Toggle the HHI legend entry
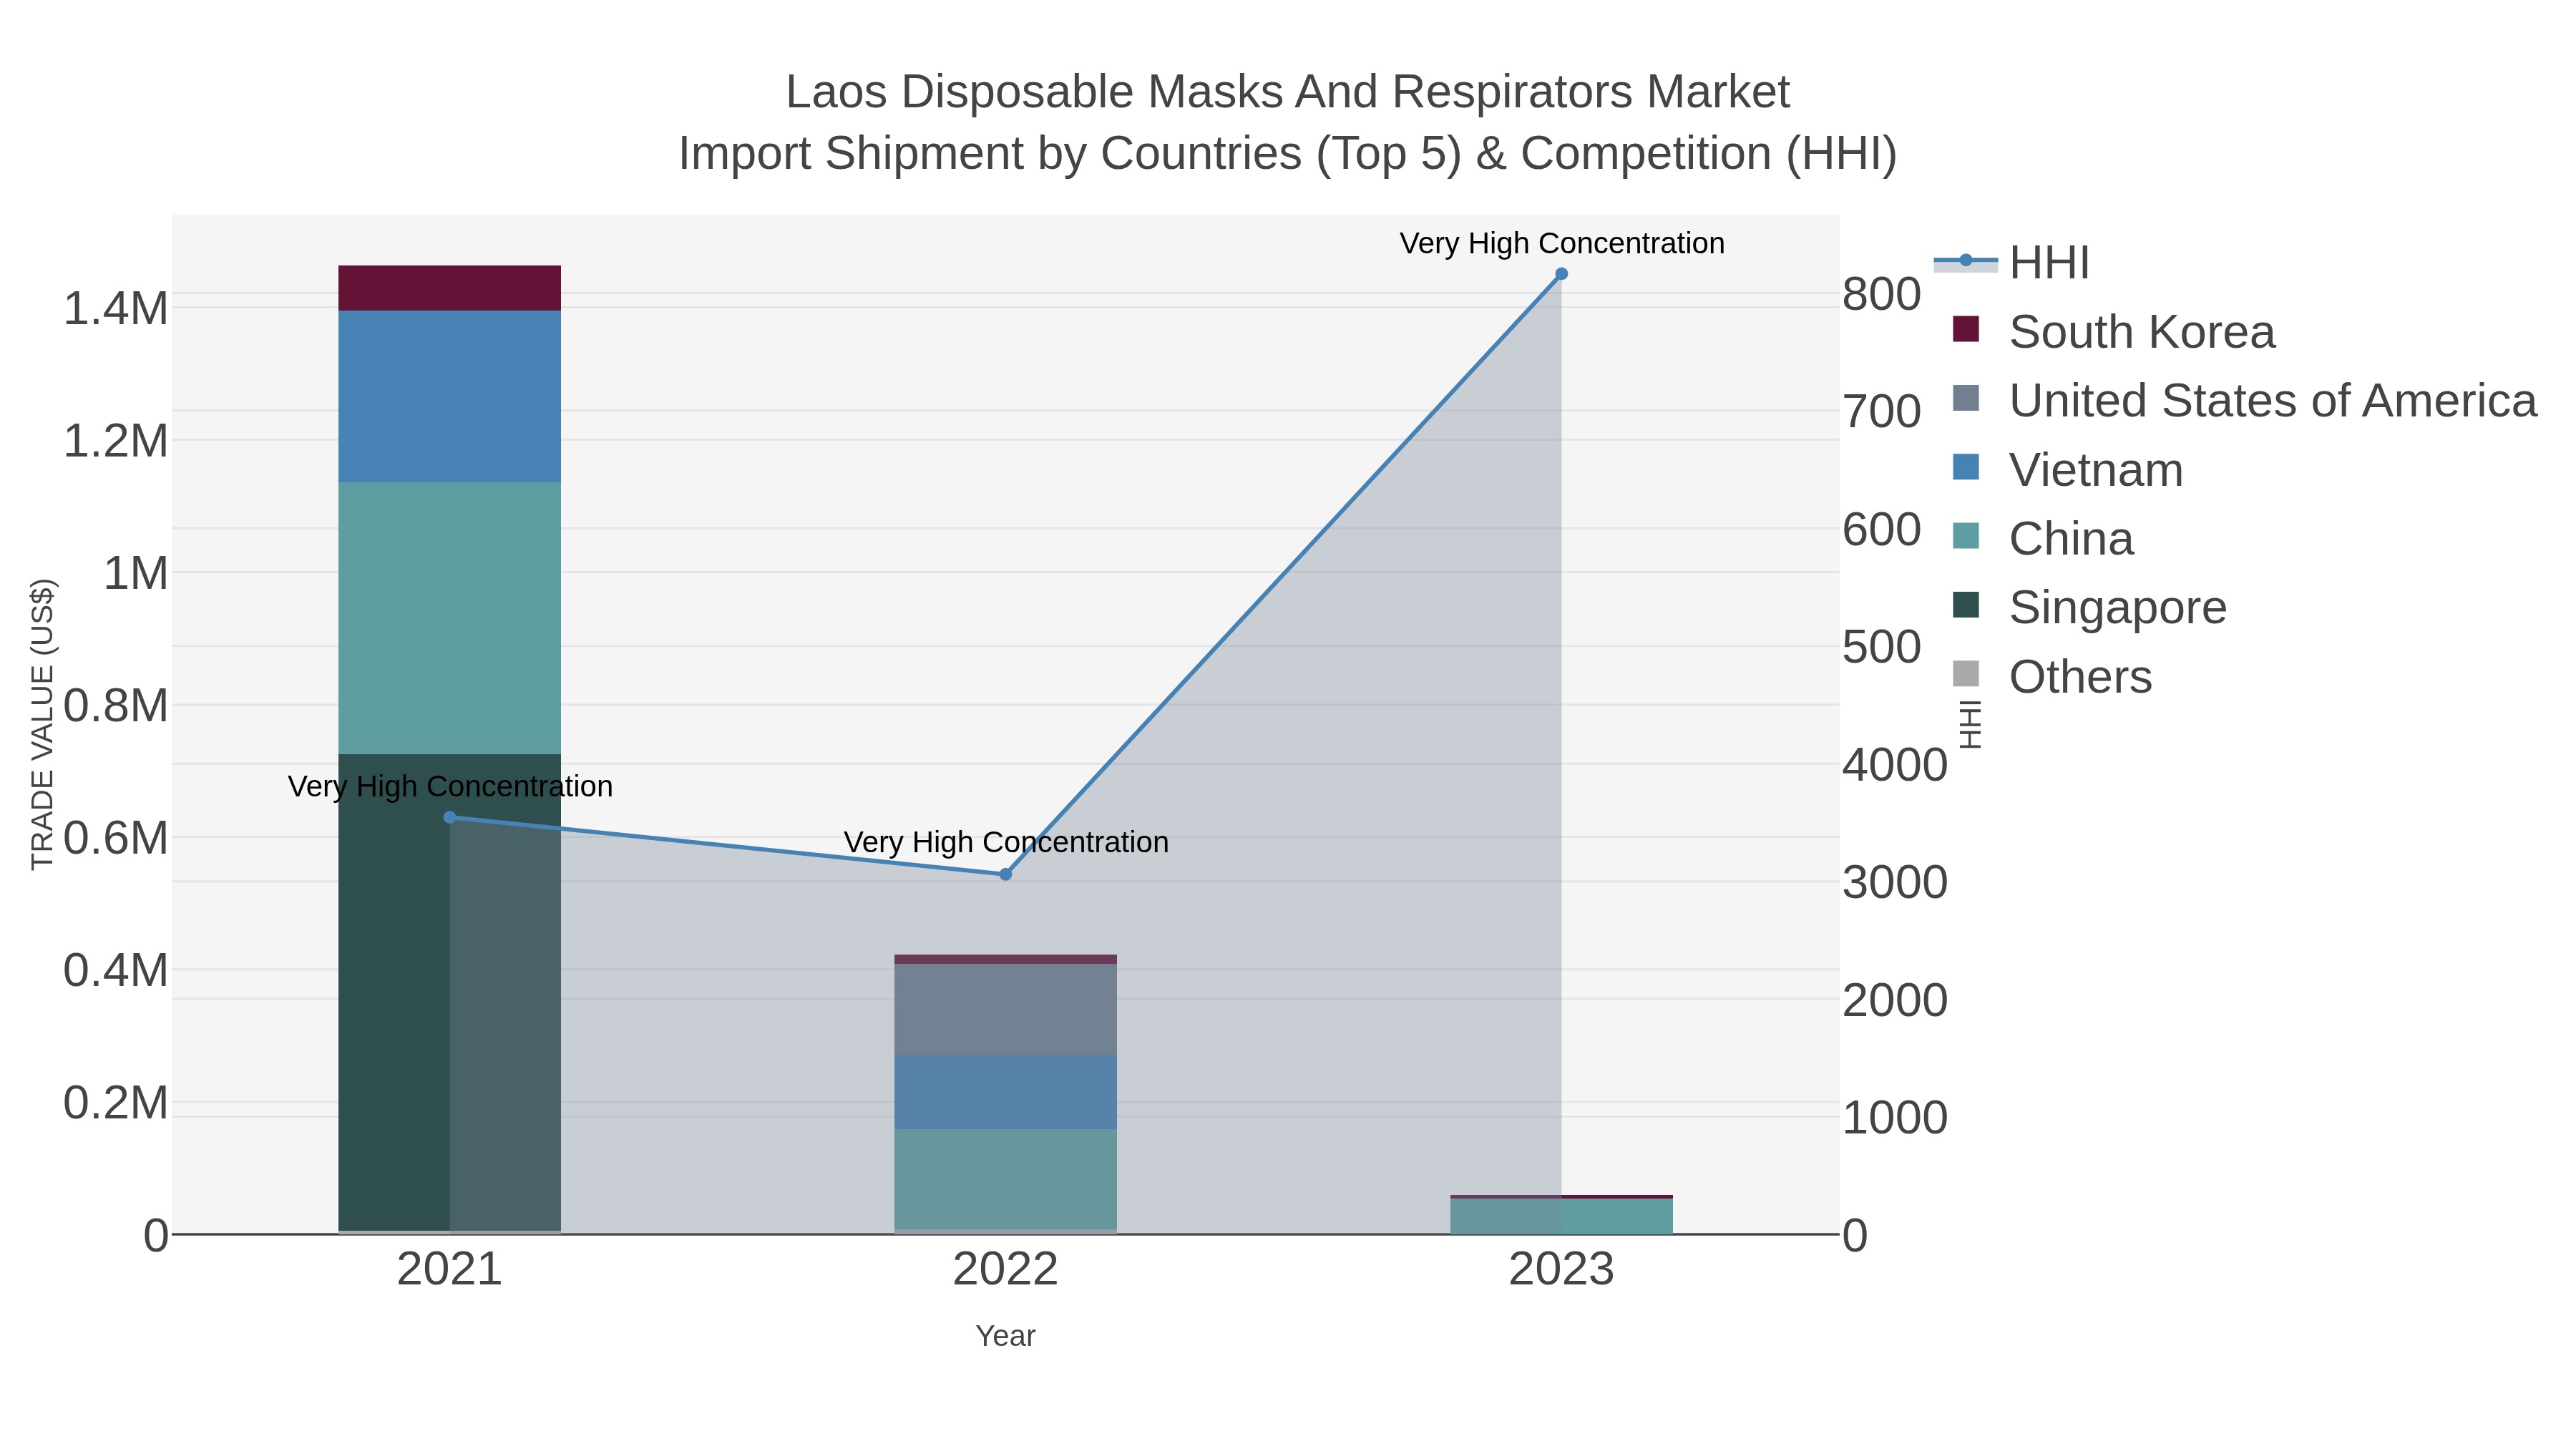This screenshot has width=2576, height=1449. point(2012,262)
